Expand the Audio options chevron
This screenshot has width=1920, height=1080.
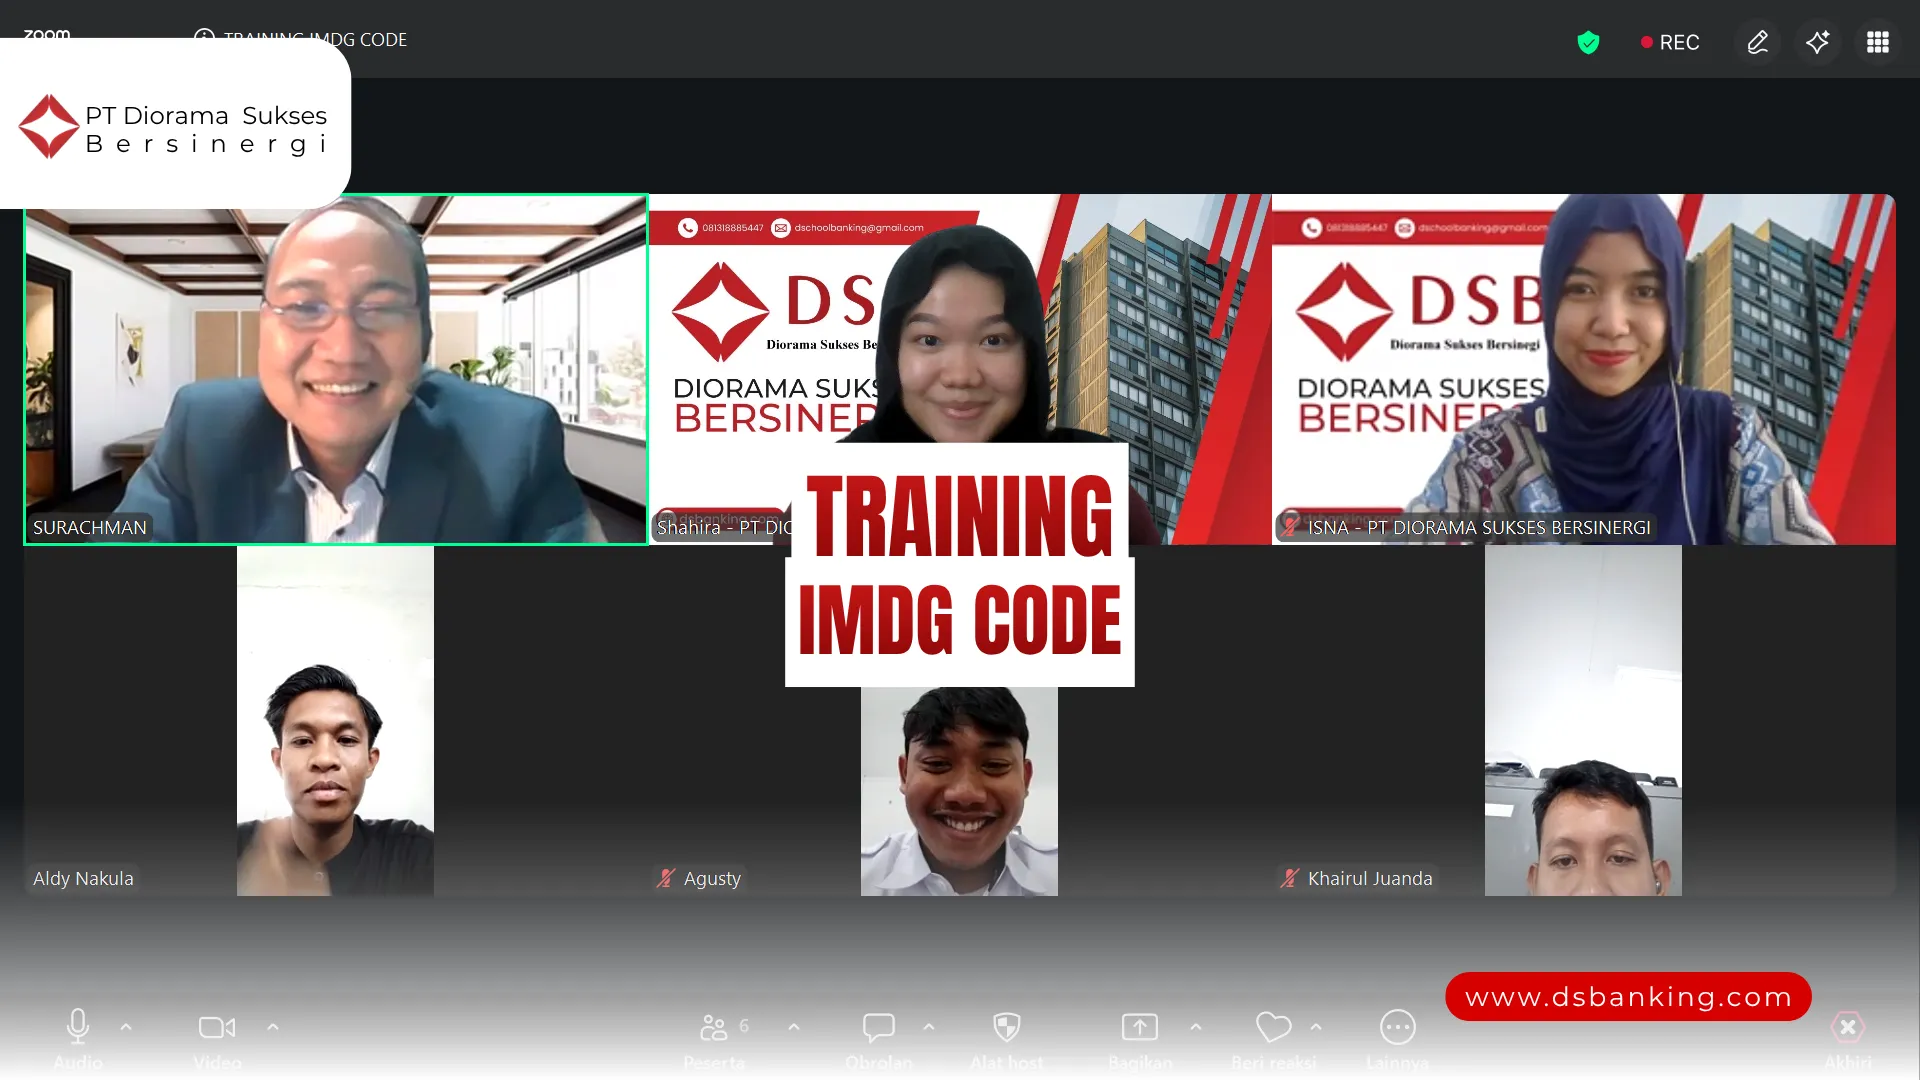[x=126, y=1027]
